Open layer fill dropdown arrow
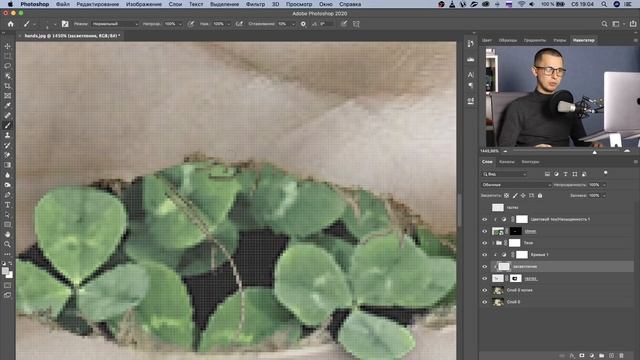640x360 pixels. click(x=604, y=196)
